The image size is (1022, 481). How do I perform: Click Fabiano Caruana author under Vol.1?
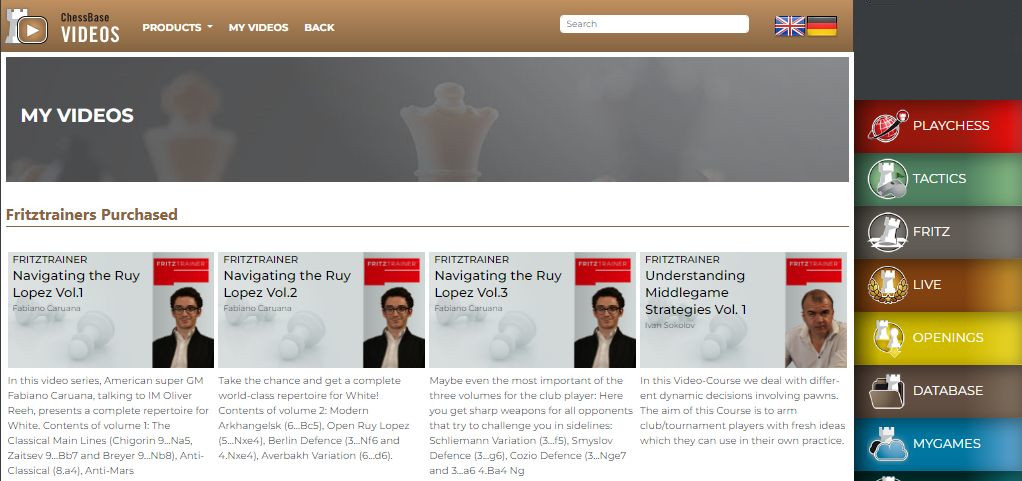(46, 308)
